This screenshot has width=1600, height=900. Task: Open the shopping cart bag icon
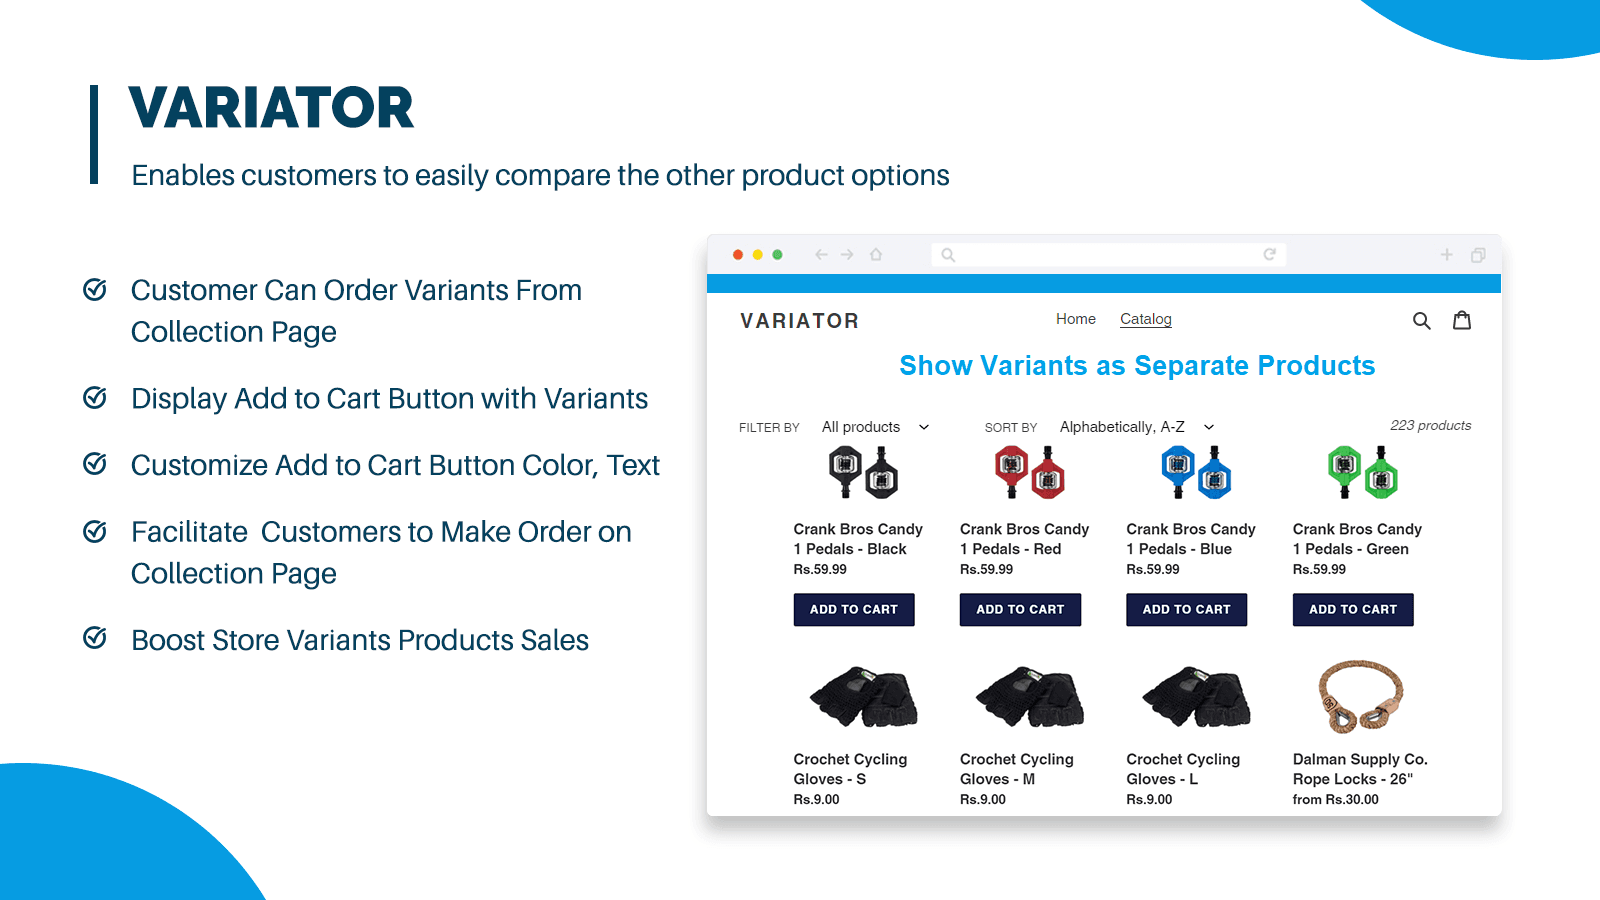(1462, 320)
